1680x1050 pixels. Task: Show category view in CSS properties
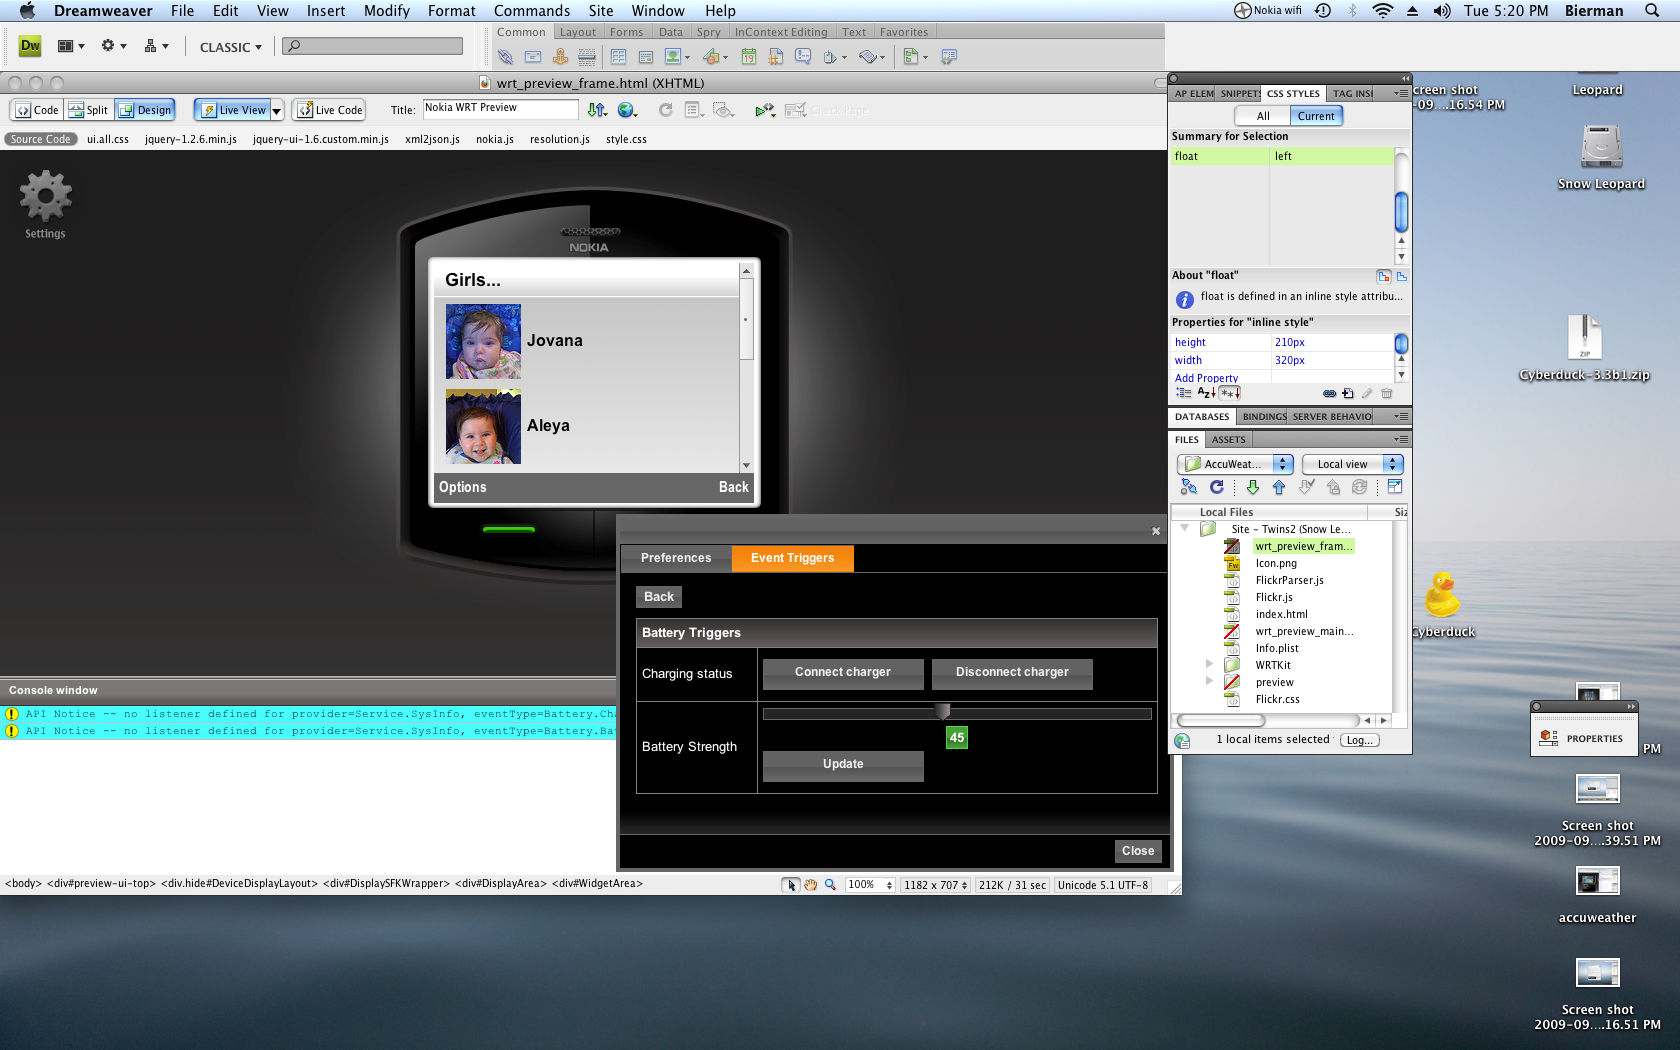[1184, 394]
